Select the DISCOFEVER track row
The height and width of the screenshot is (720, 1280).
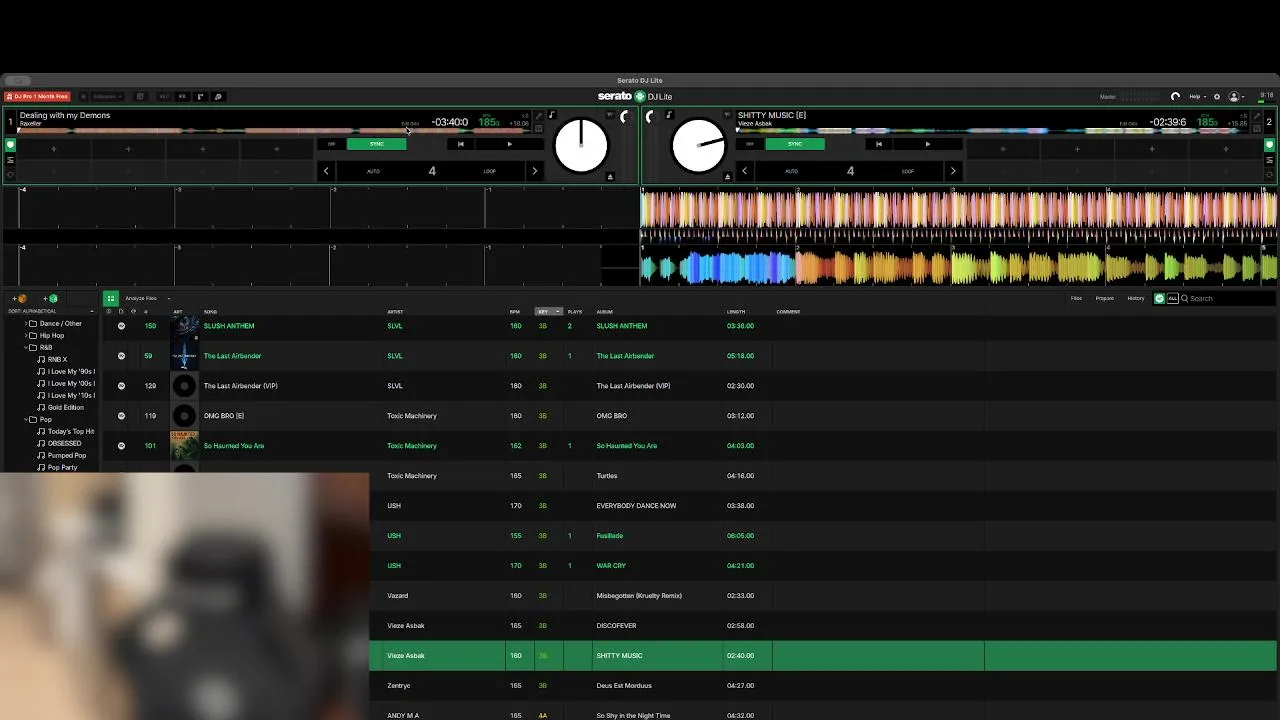pos(823,626)
